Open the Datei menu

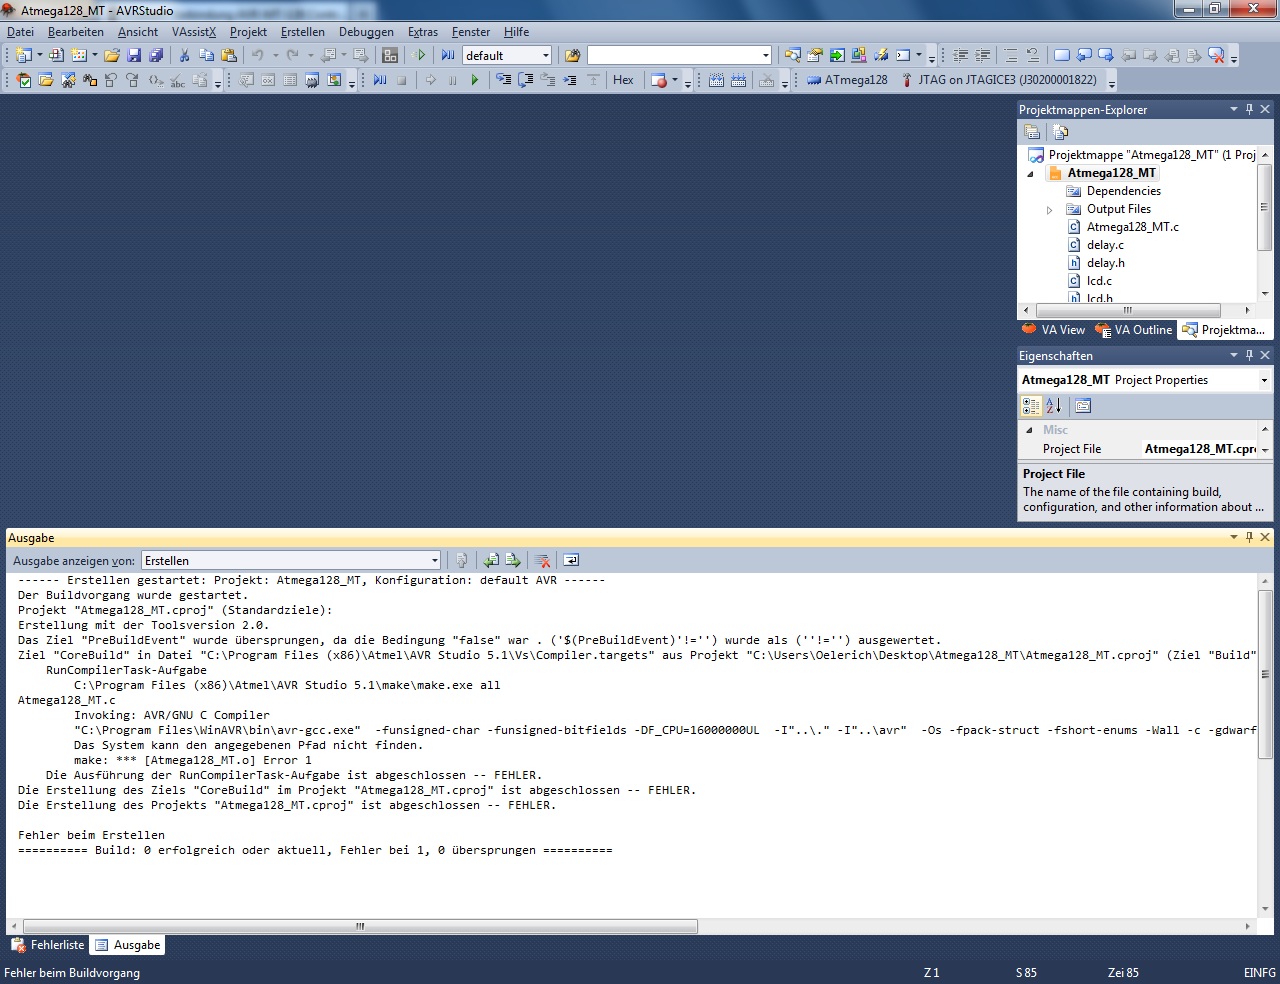coord(20,32)
